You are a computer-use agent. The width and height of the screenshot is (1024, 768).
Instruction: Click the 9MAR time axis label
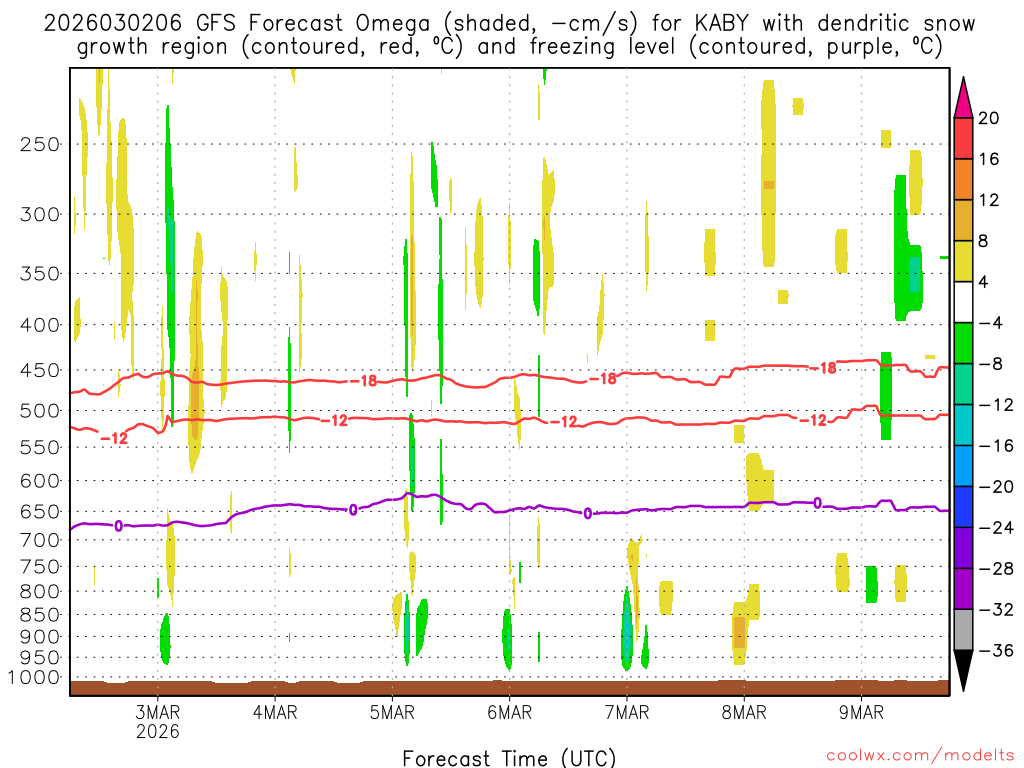tap(861, 712)
